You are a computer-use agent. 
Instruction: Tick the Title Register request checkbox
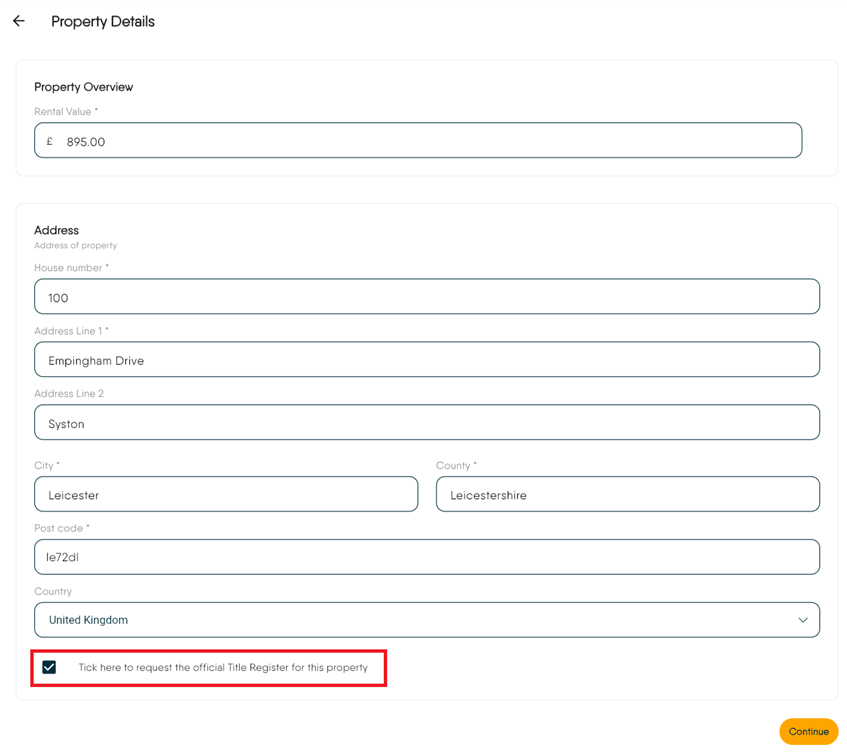pyautogui.click(x=49, y=667)
